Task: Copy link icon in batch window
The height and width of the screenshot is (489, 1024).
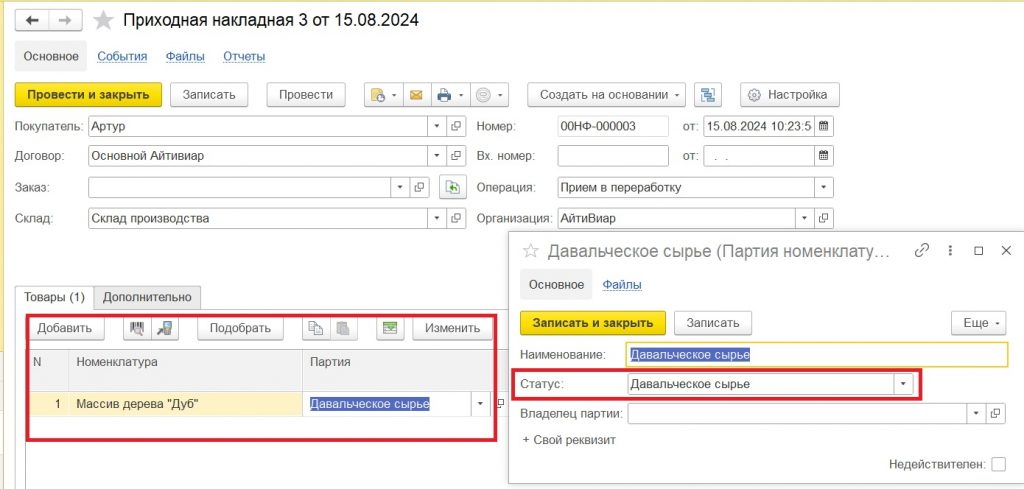Action: tap(921, 250)
